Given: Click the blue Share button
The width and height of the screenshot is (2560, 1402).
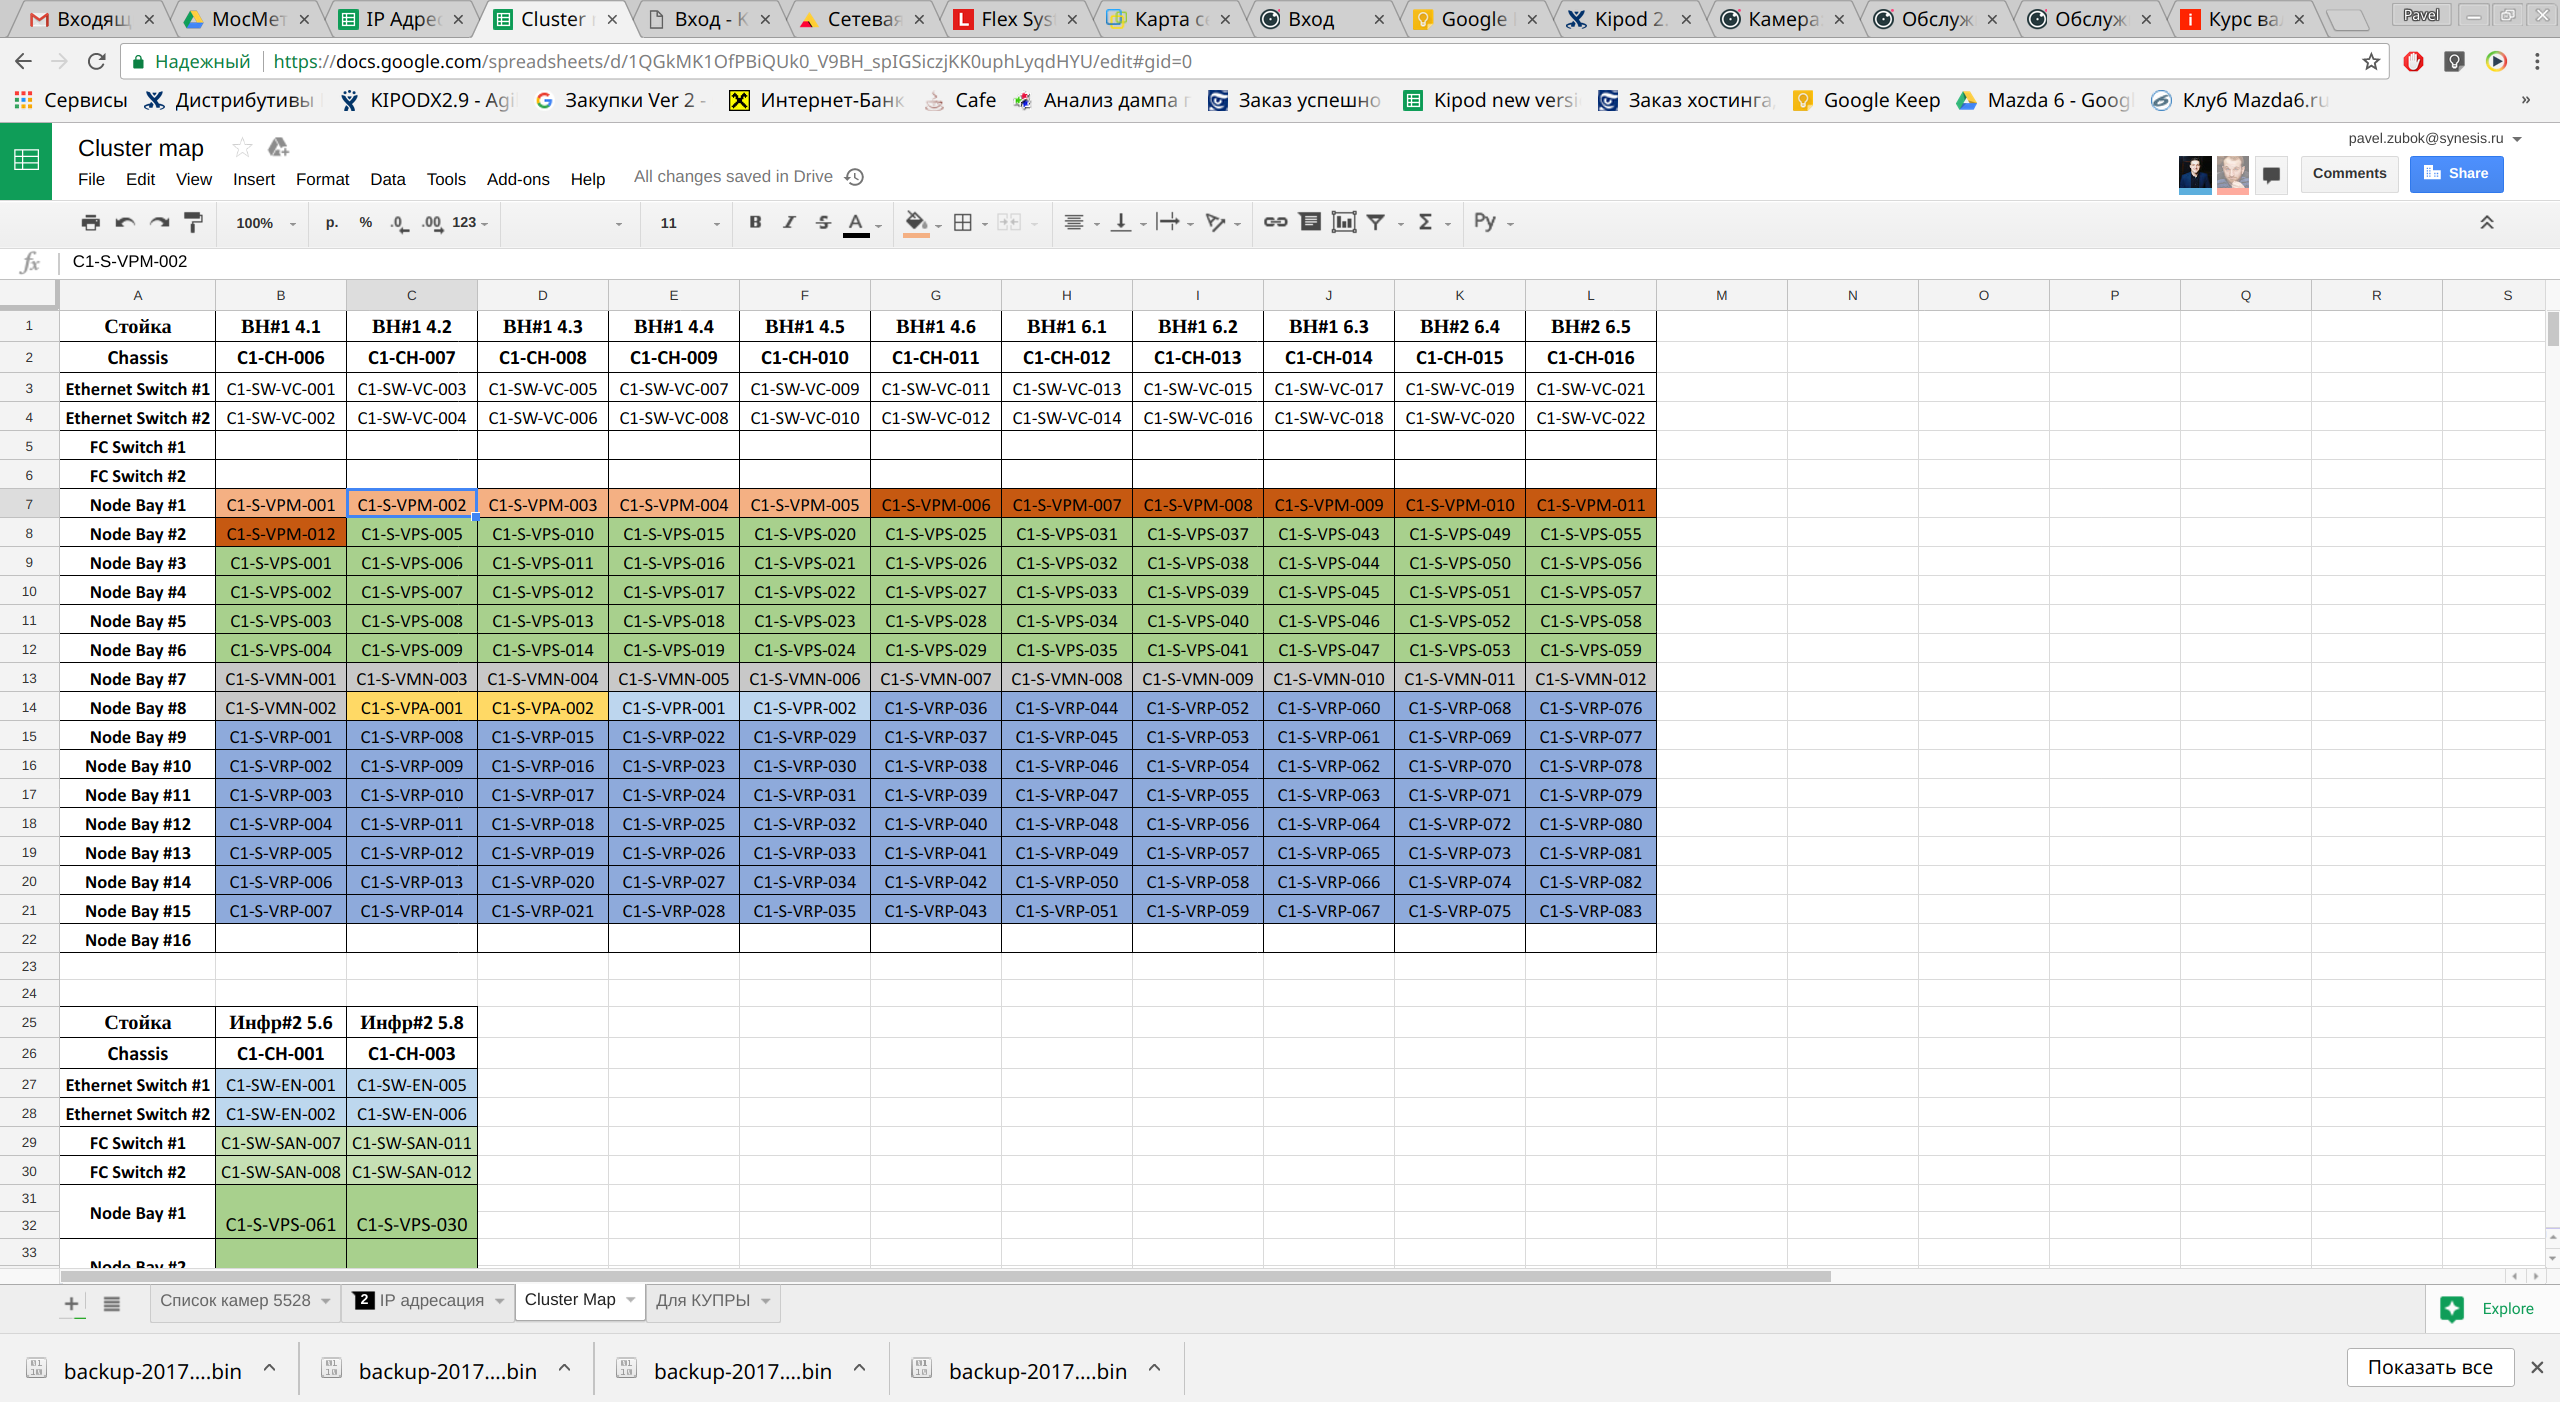Looking at the screenshot, I should pyautogui.click(x=2456, y=173).
